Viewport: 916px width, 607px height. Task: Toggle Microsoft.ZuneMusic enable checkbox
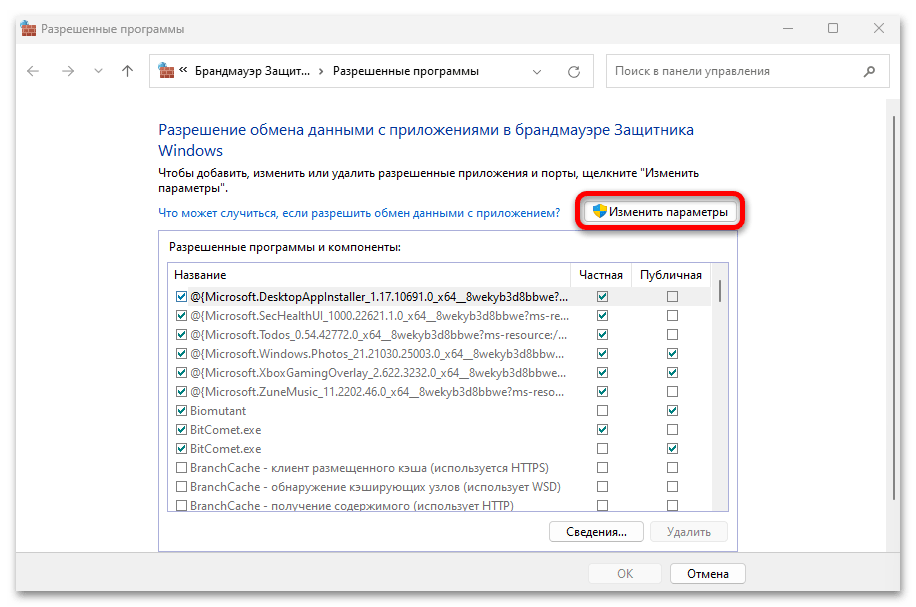pos(181,391)
